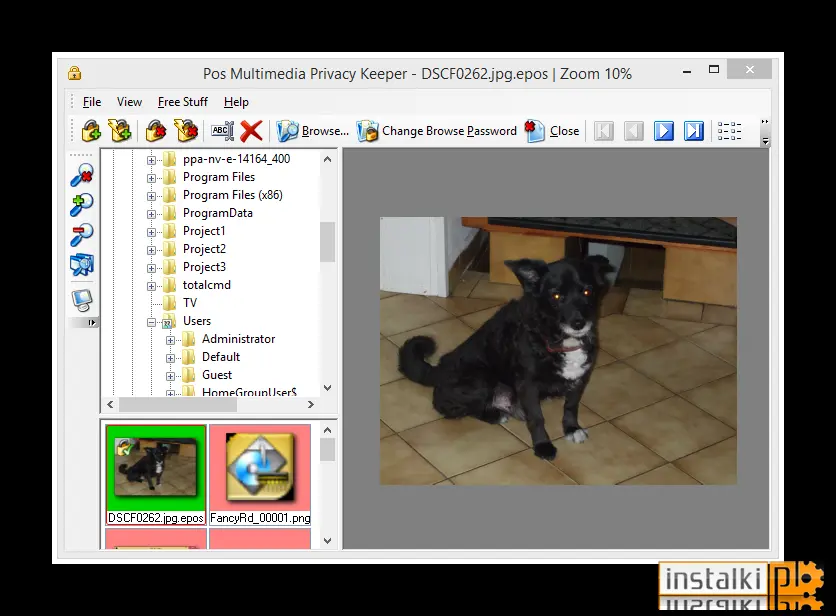Screen dimensions: 836x616
Task: Open the Free Stuff menu
Action: click(182, 102)
